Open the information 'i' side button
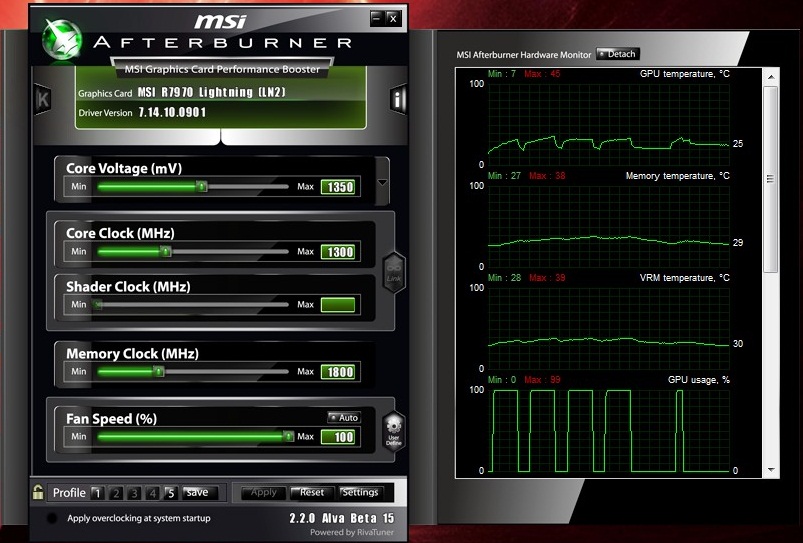This screenshot has width=803, height=543. pos(398,98)
